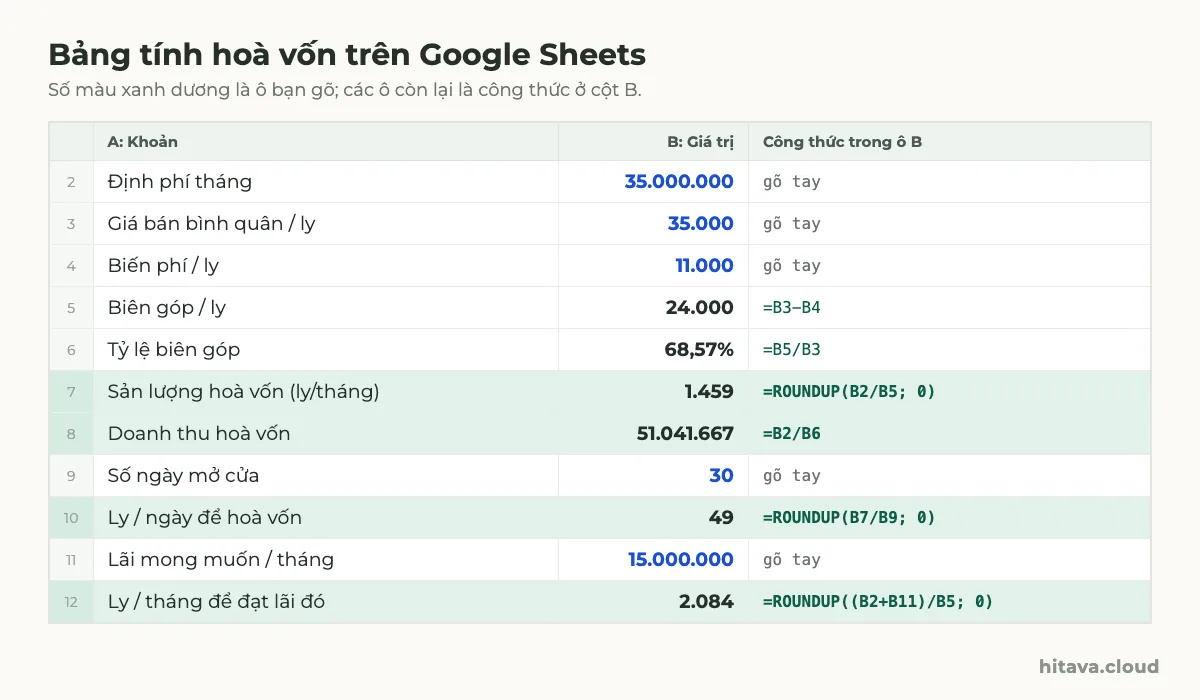The height and width of the screenshot is (700, 1200).
Task: Click 'gõ tay' in the Số ngày mở cửa row
Action: pos(792,476)
